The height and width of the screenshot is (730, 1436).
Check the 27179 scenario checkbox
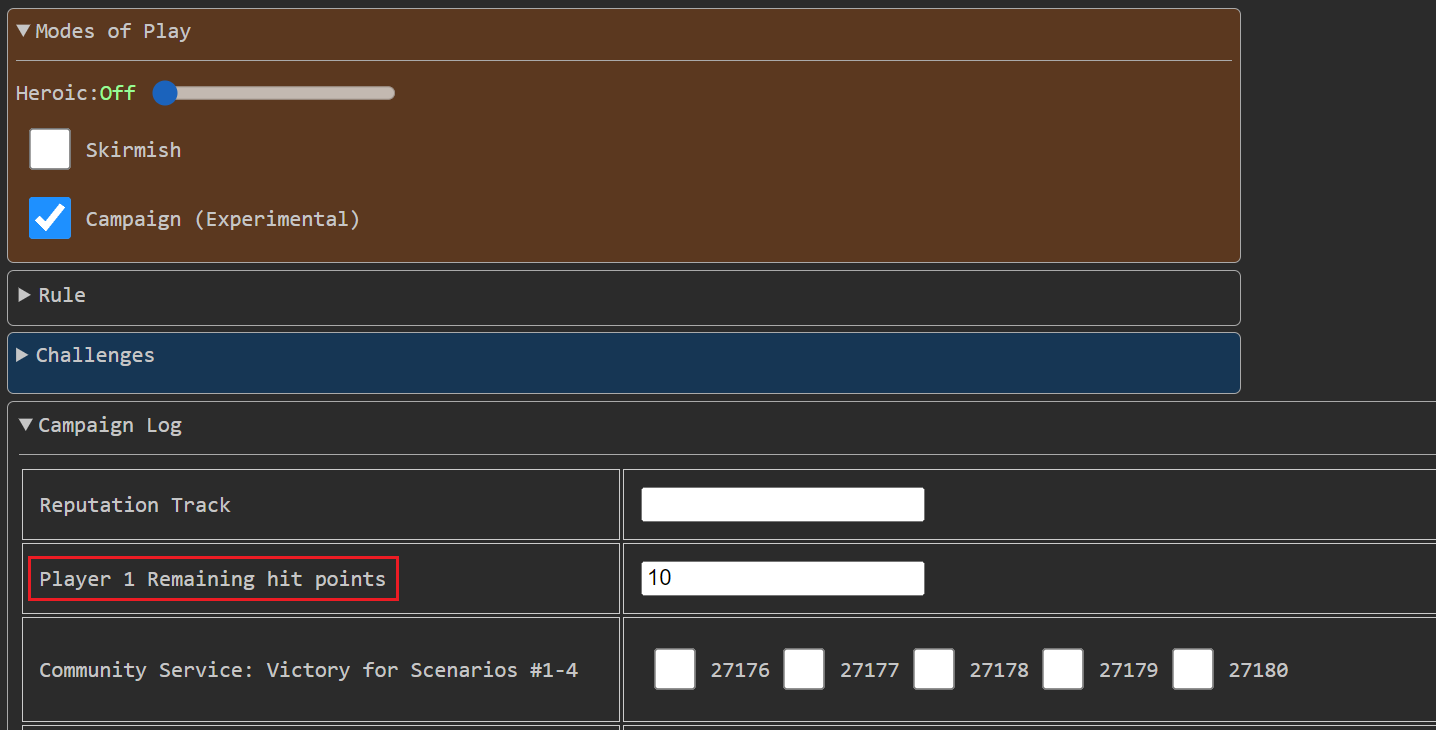1063,669
